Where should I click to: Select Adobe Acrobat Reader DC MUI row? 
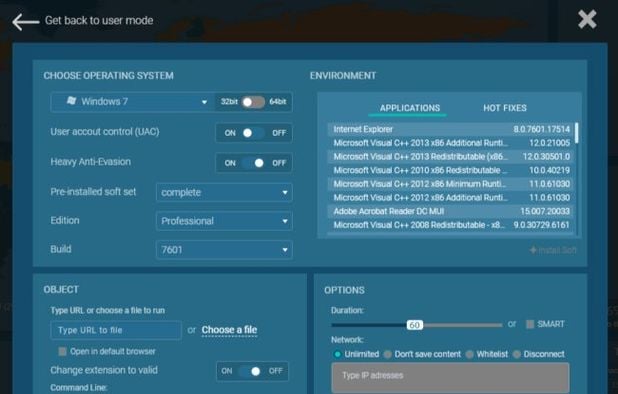(450, 211)
